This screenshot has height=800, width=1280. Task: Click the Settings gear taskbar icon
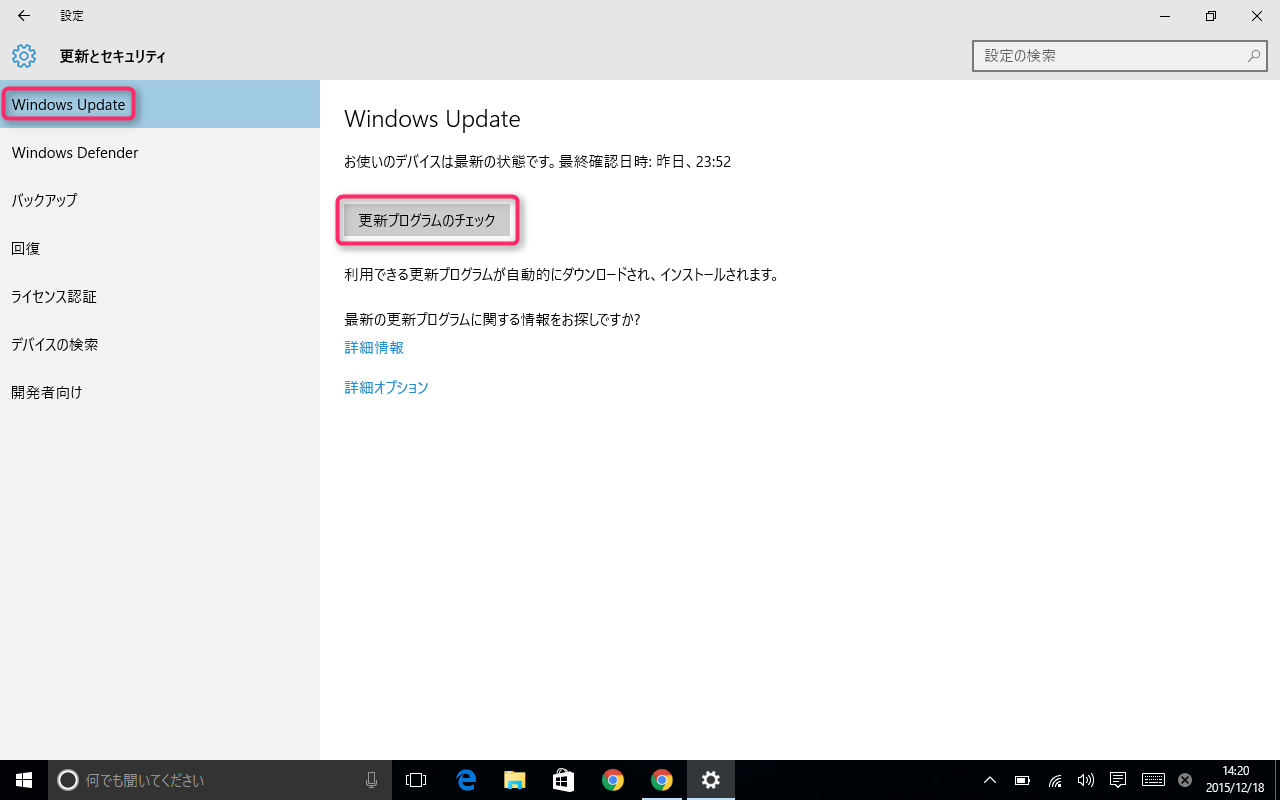point(711,780)
